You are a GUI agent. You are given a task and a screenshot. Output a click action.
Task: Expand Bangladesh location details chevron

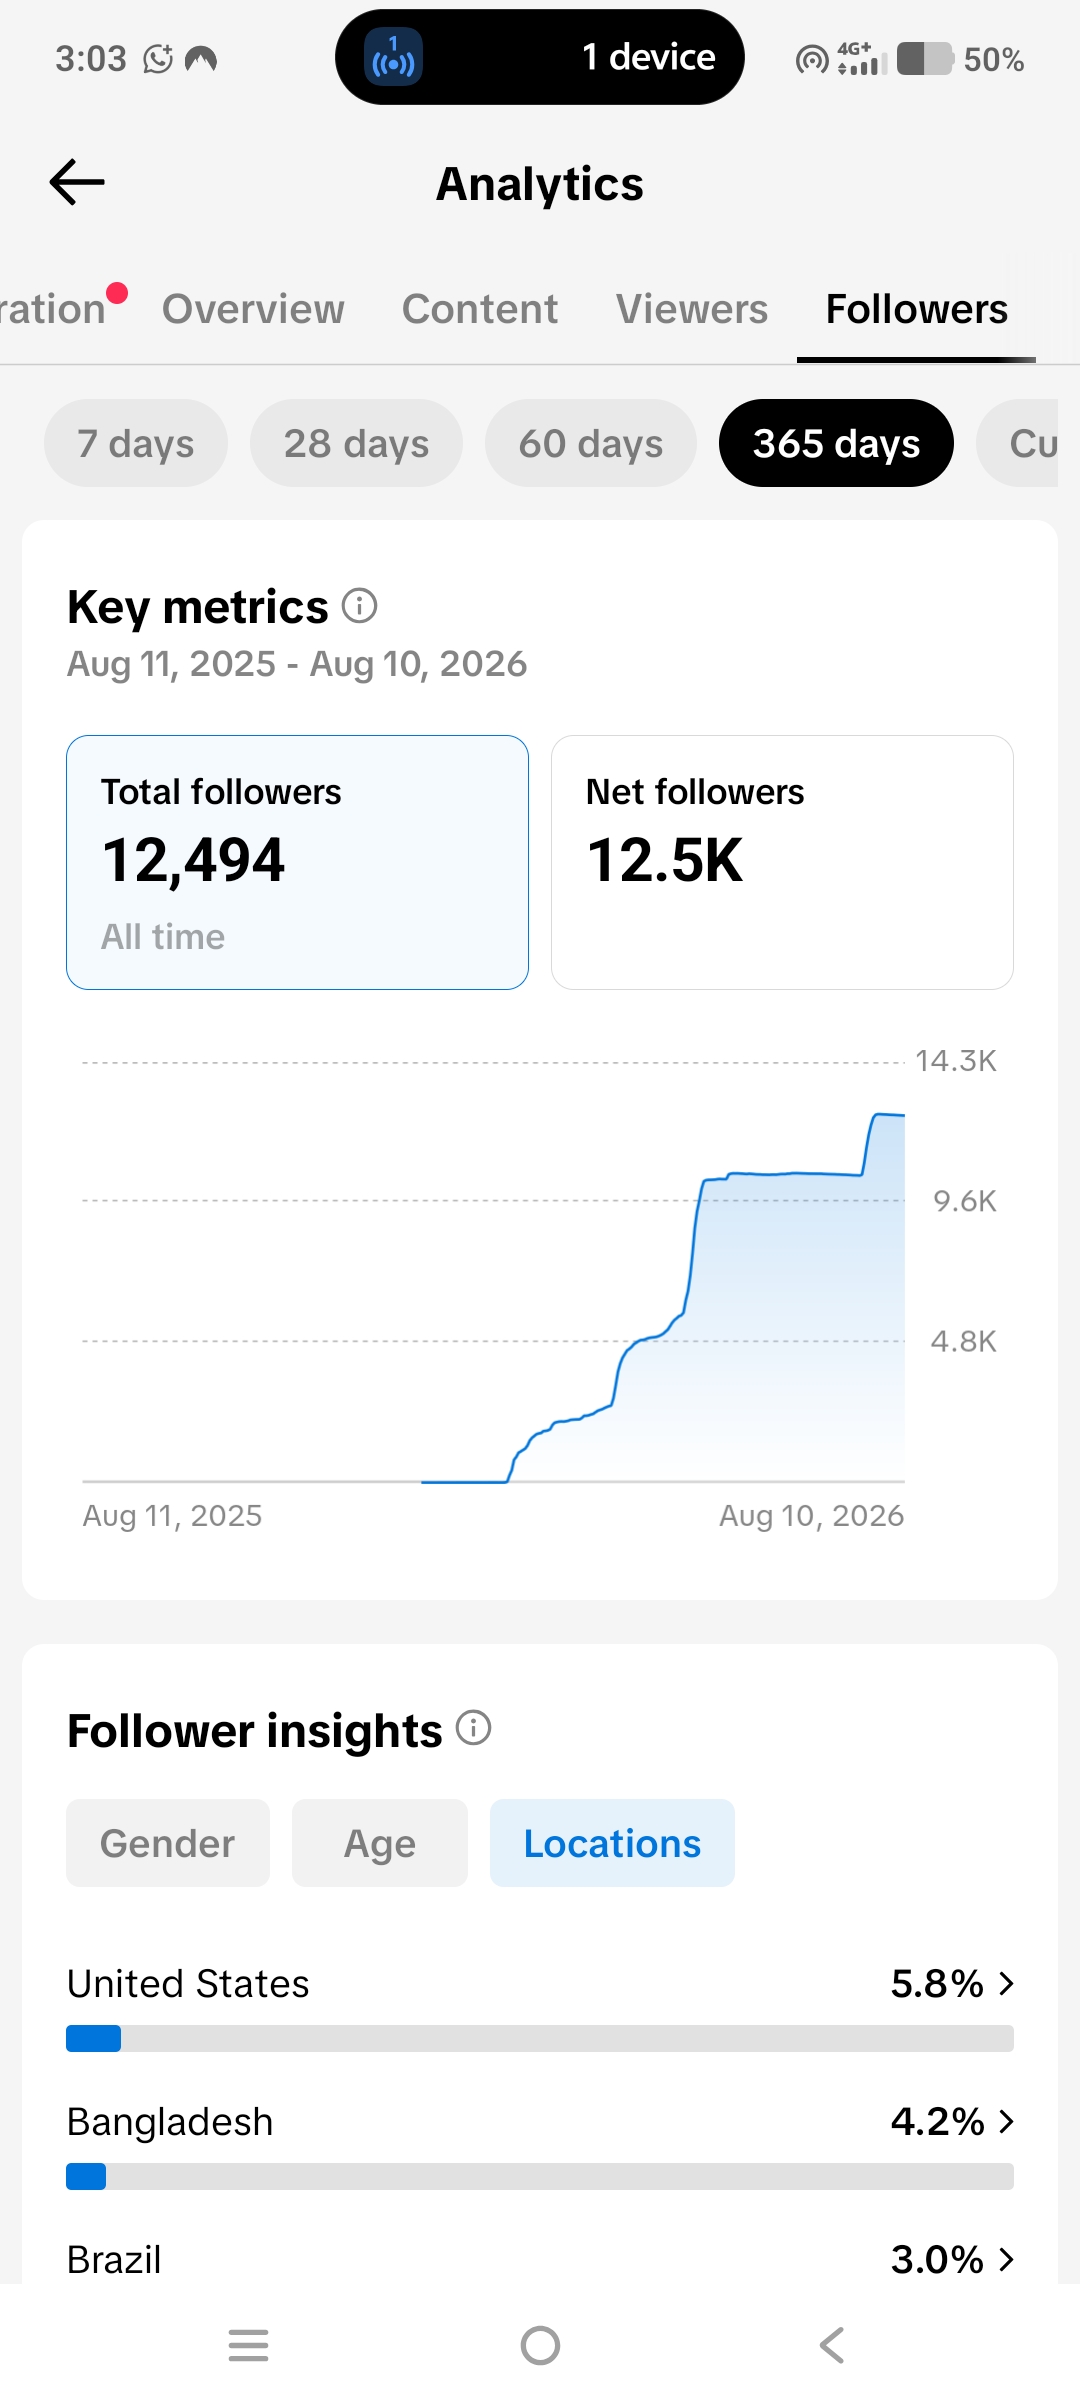point(1006,2121)
